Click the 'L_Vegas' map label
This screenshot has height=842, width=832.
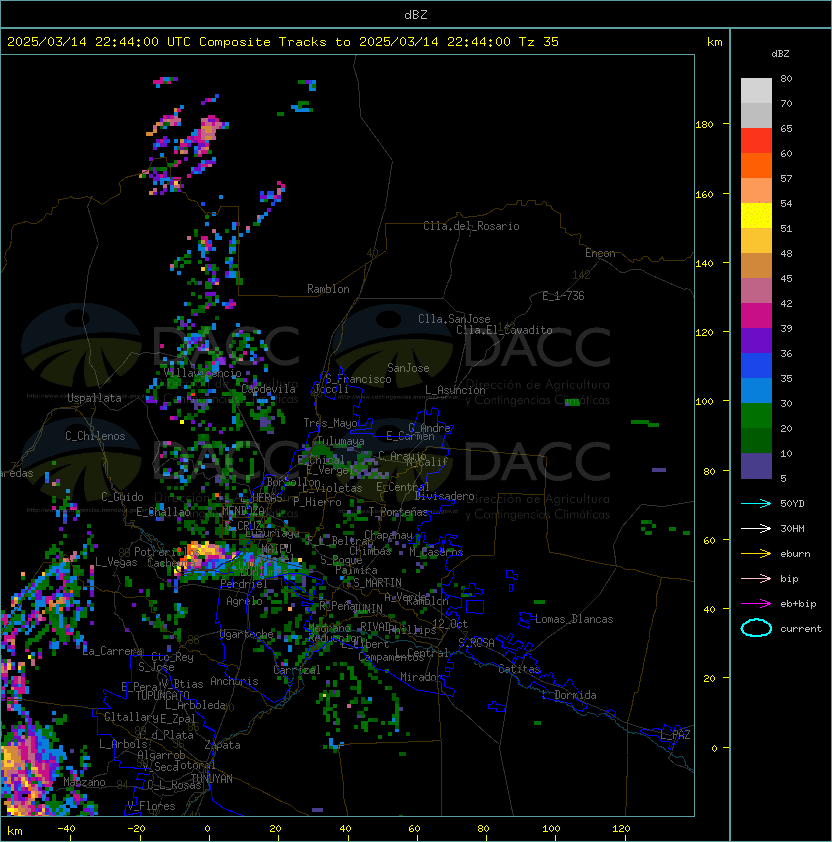coord(116,562)
